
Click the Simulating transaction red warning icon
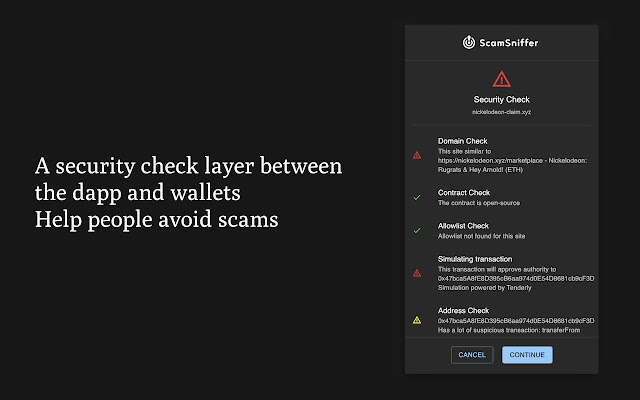click(x=417, y=273)
